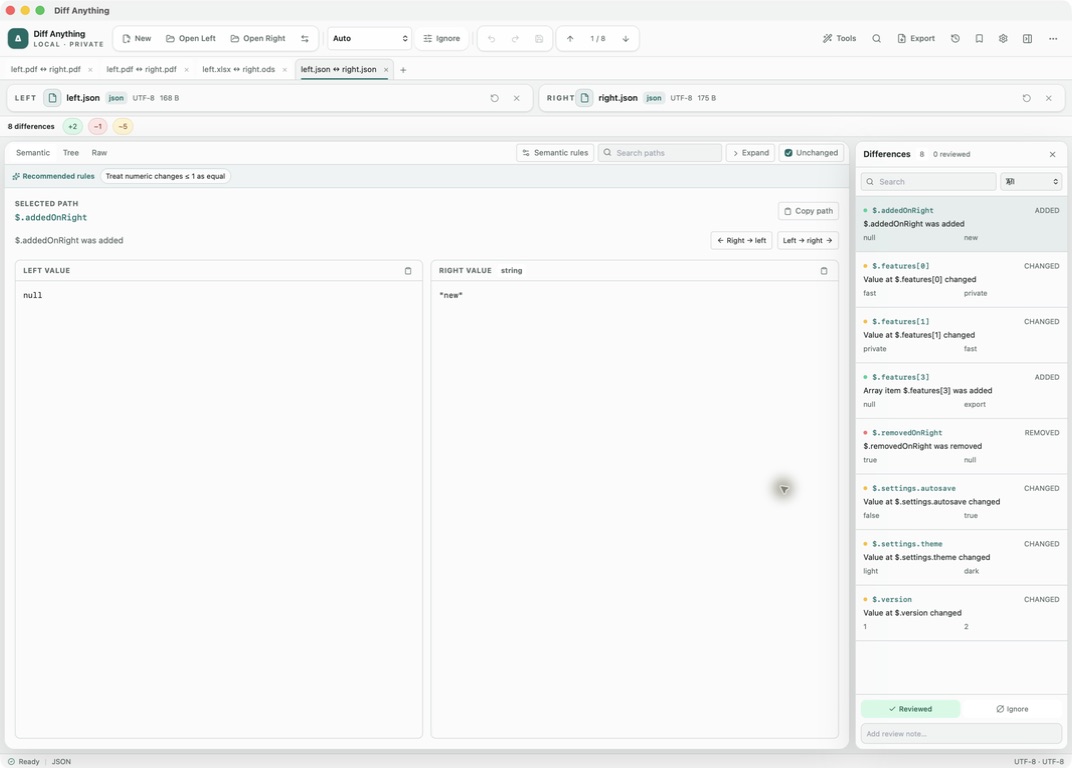
Task: Go to previous difference with the up arrow
Action: (570, 38)
